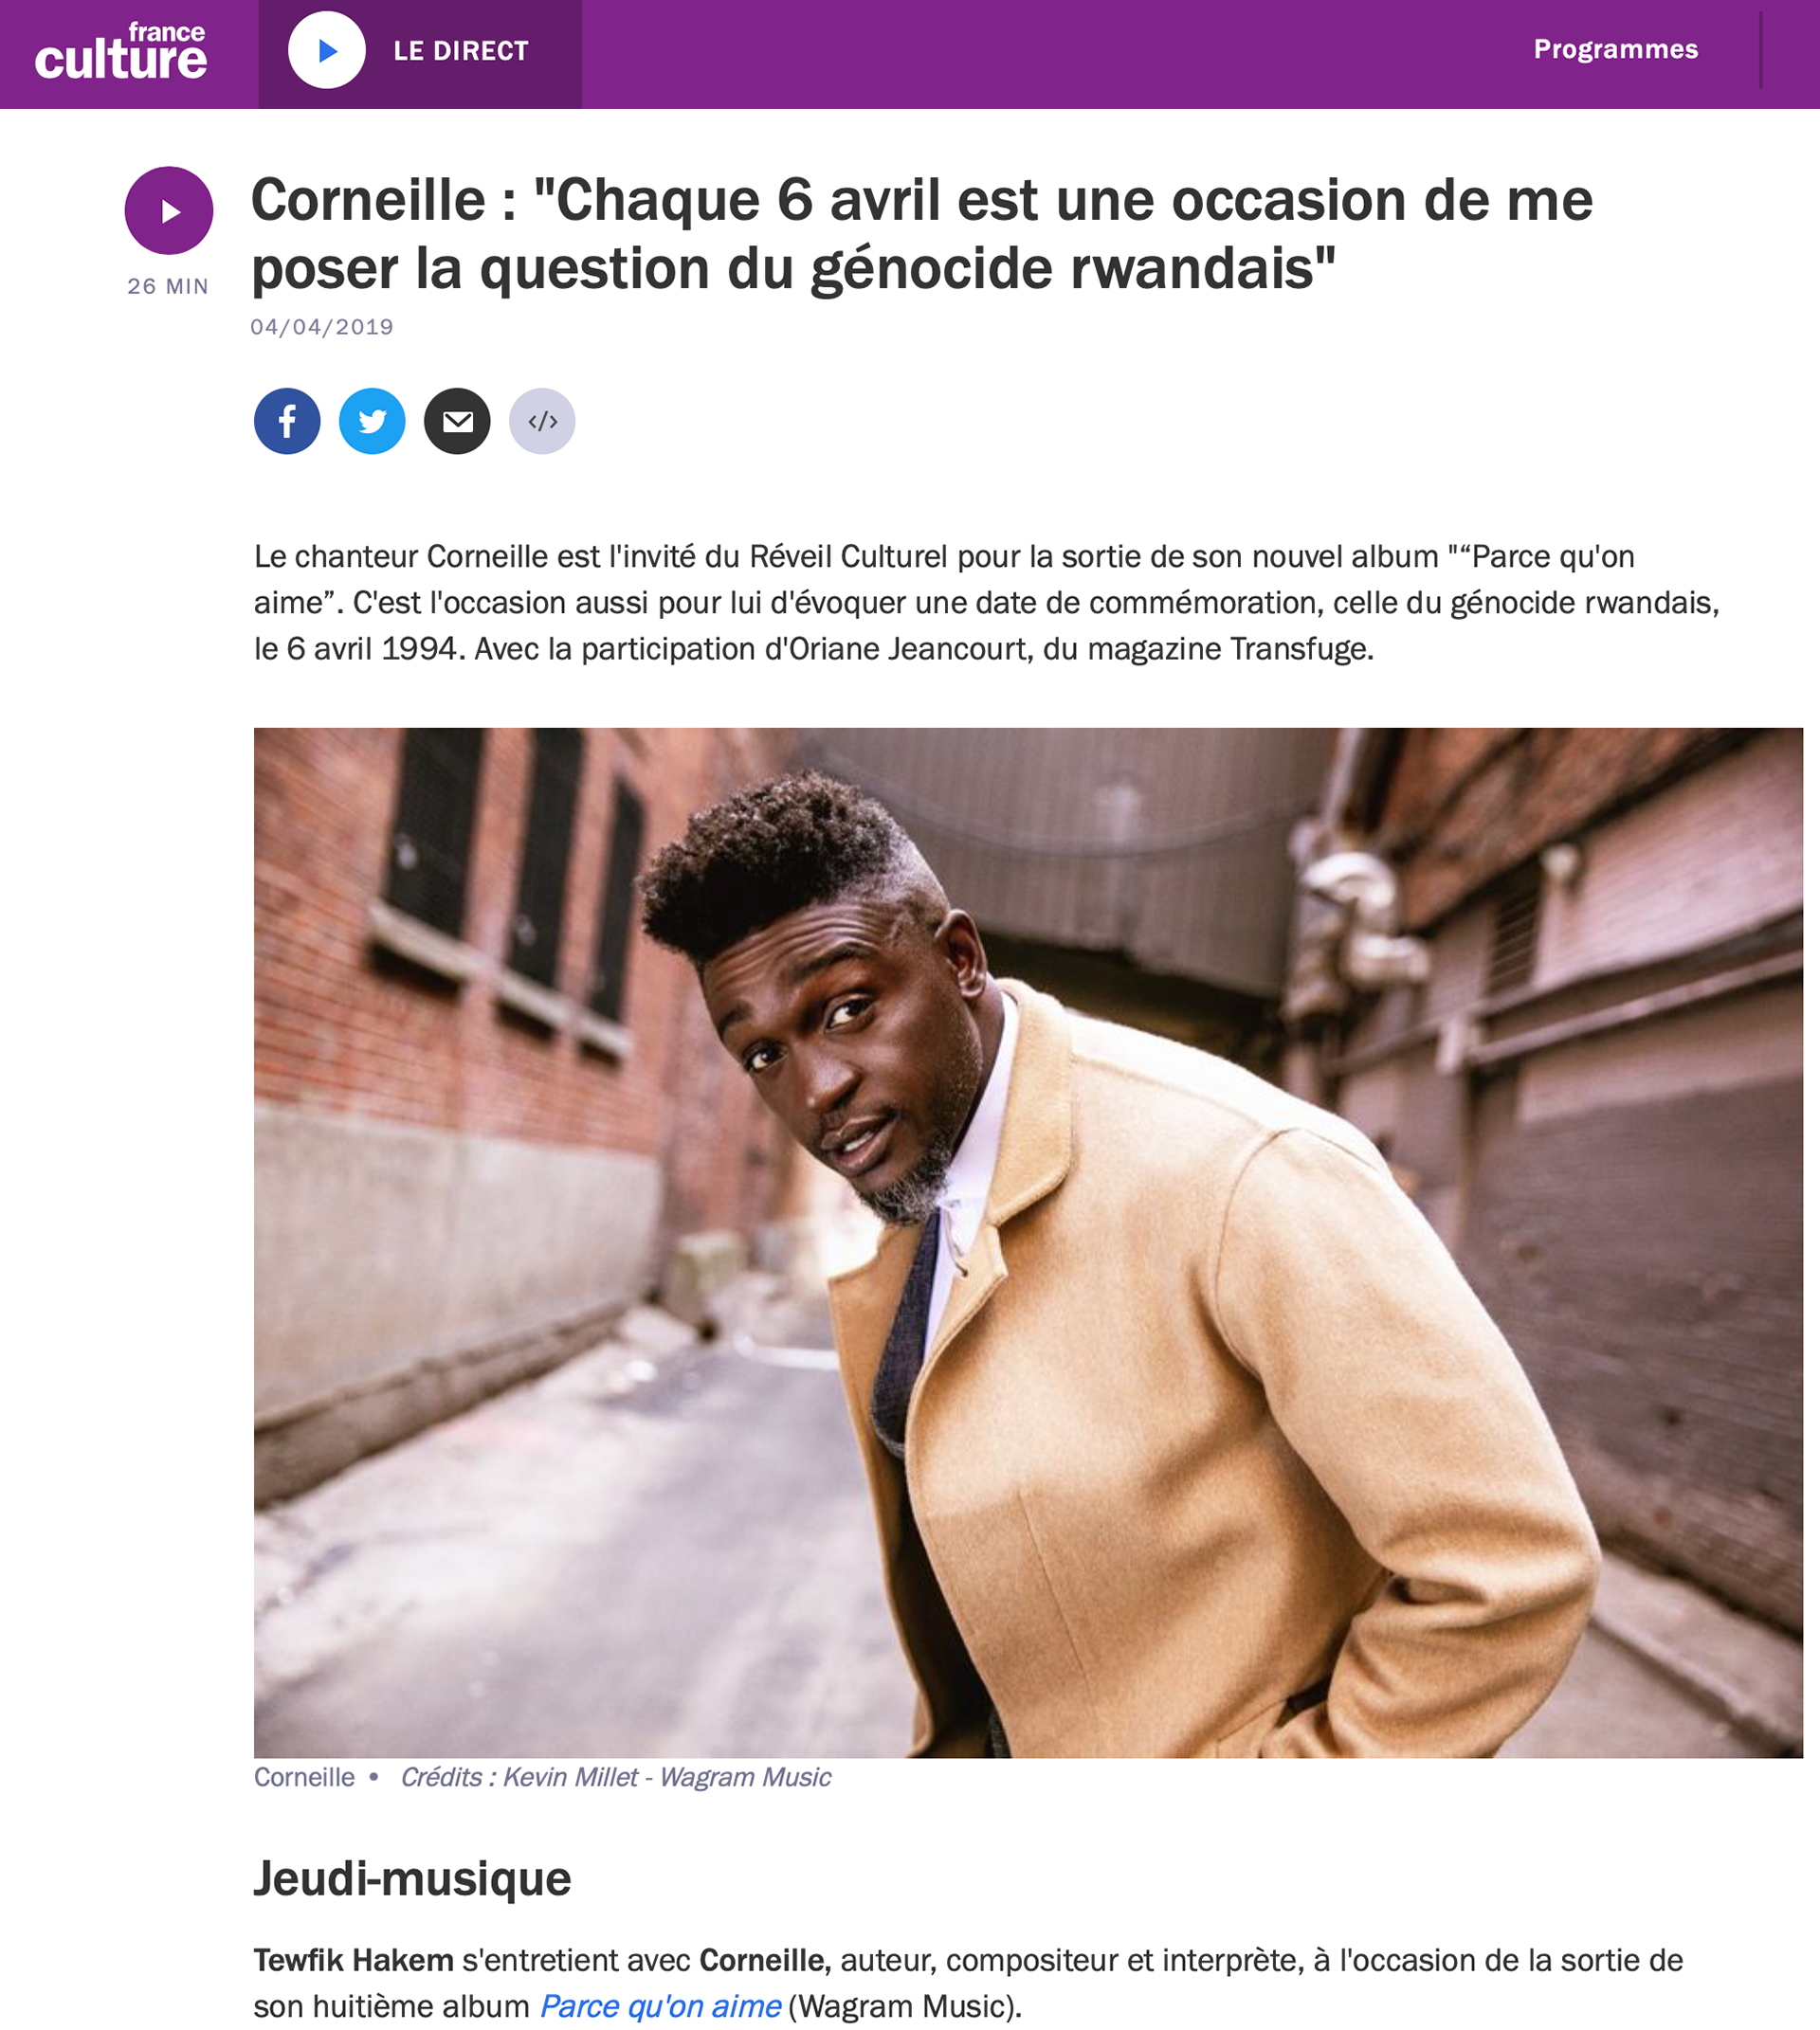Share the article on Facebook
The width and height of the screenshot is (1820, 2030).
pos(287,421)
